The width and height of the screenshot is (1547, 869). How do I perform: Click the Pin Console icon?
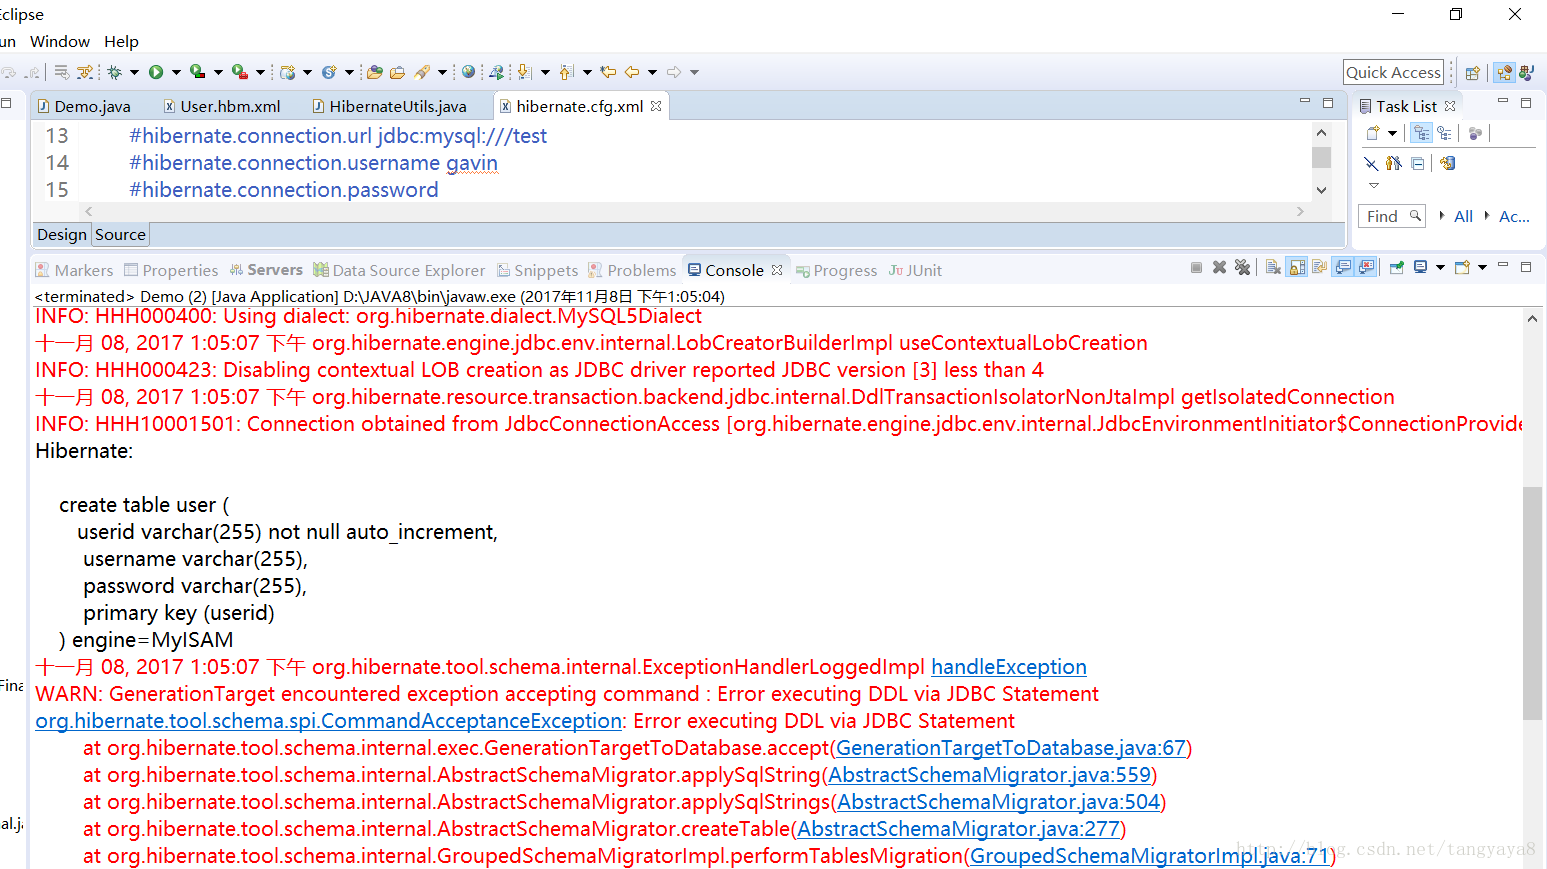point(1396,267)
